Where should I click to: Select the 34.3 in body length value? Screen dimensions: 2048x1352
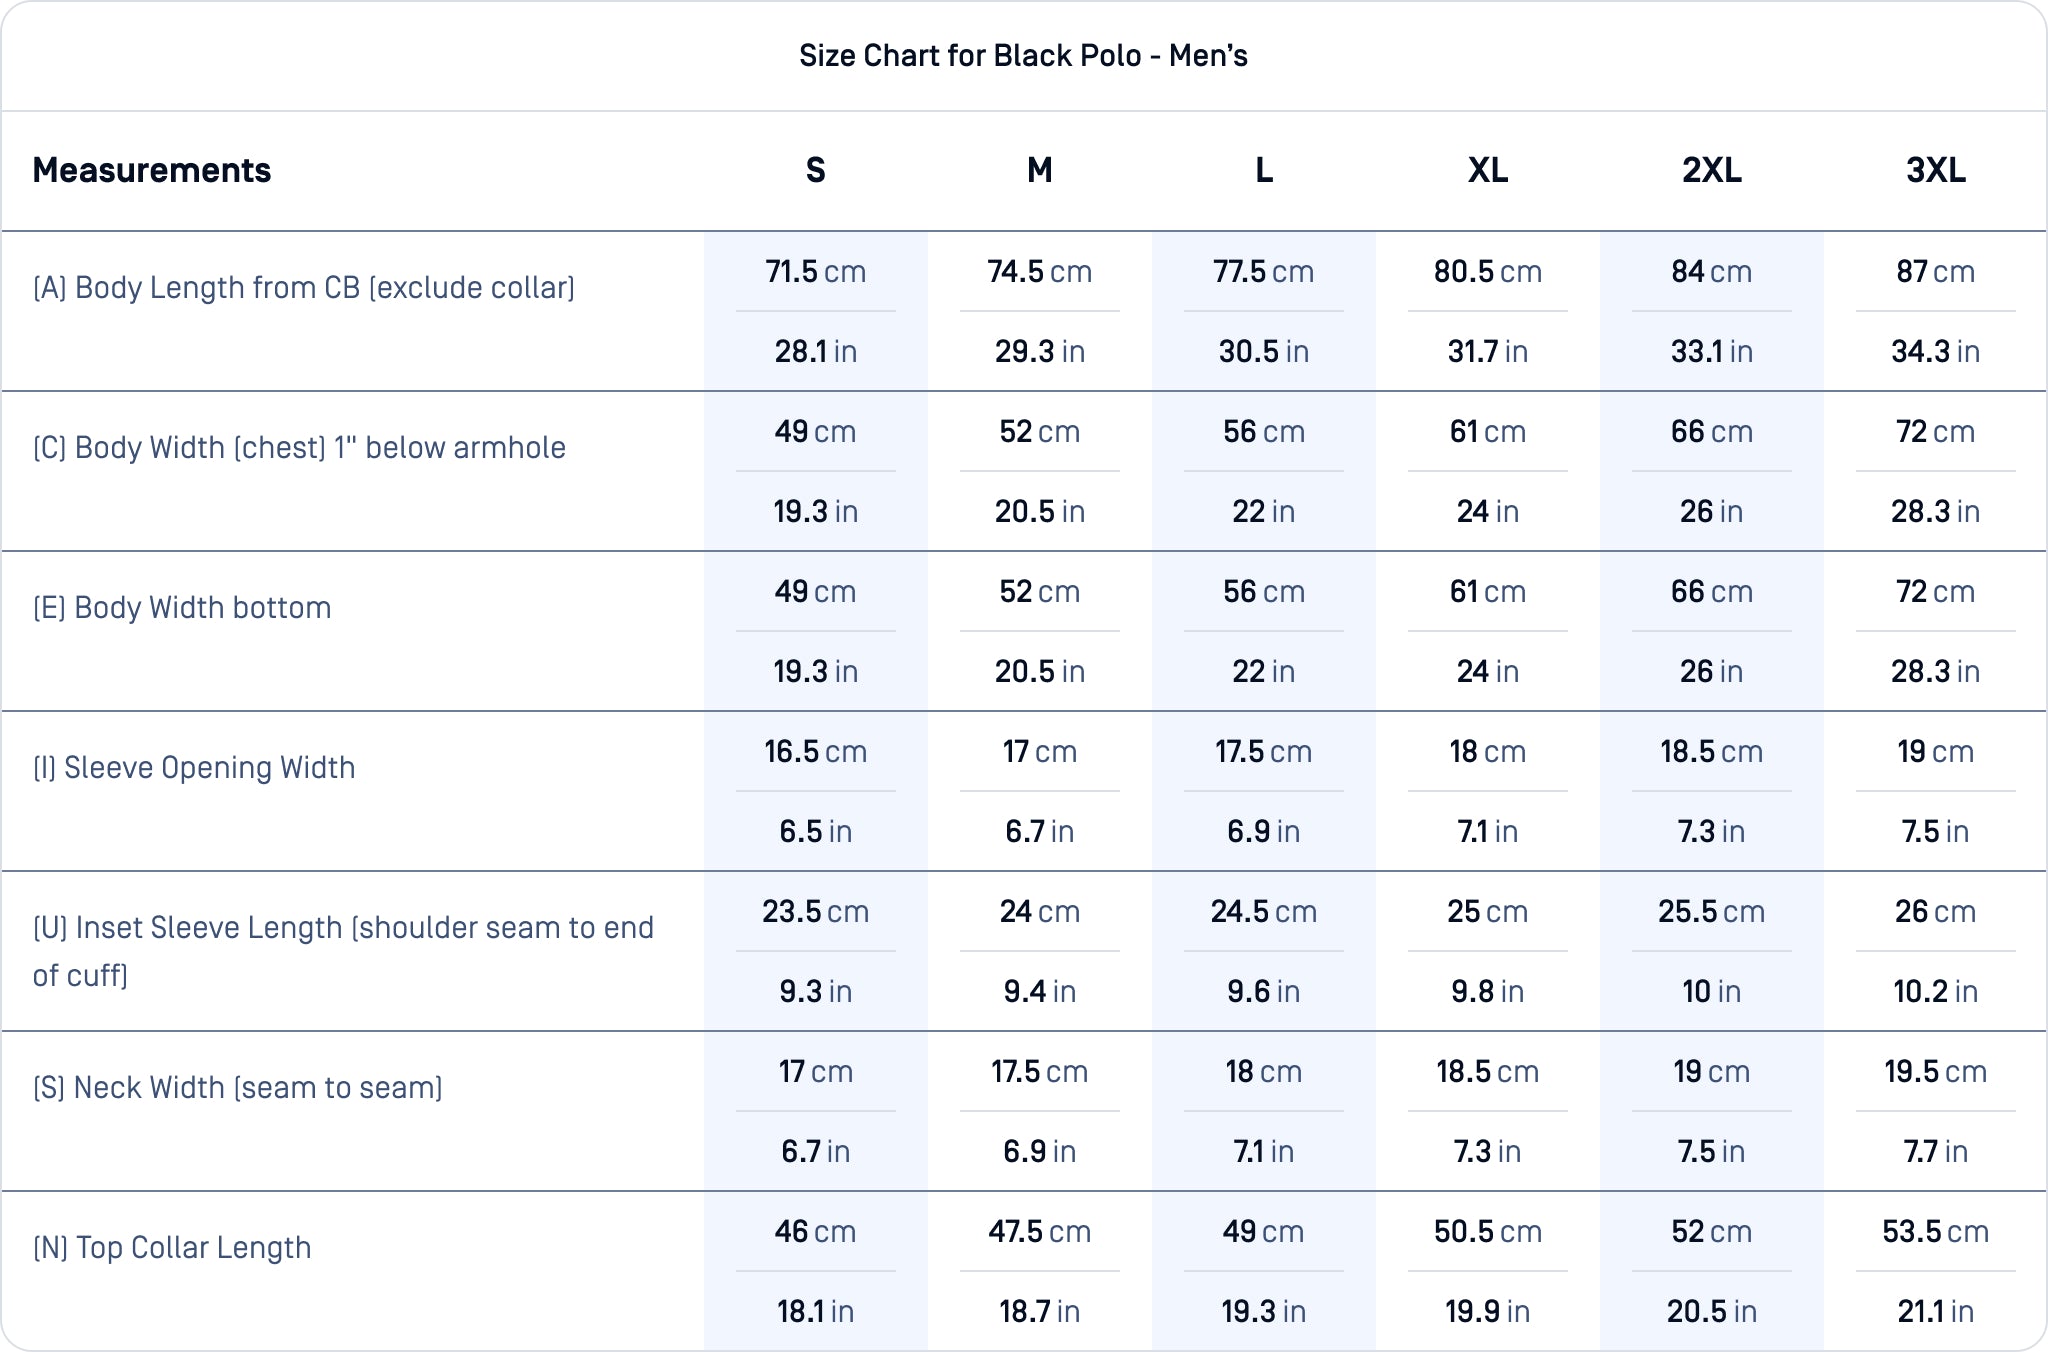(x=1936, y=352)
